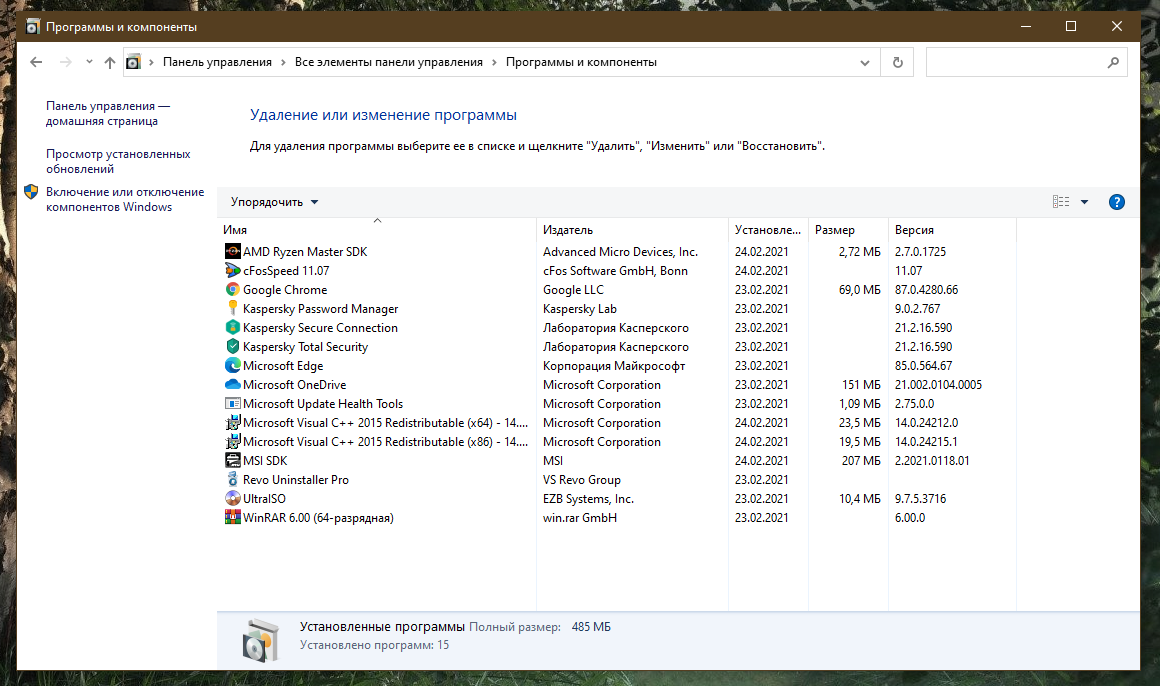The width and height of the screenshot is (1160, 686).
Task: Click the AMD Ryzen Master SDK icon
Action: pyautogui.click(x=232, y=252)
